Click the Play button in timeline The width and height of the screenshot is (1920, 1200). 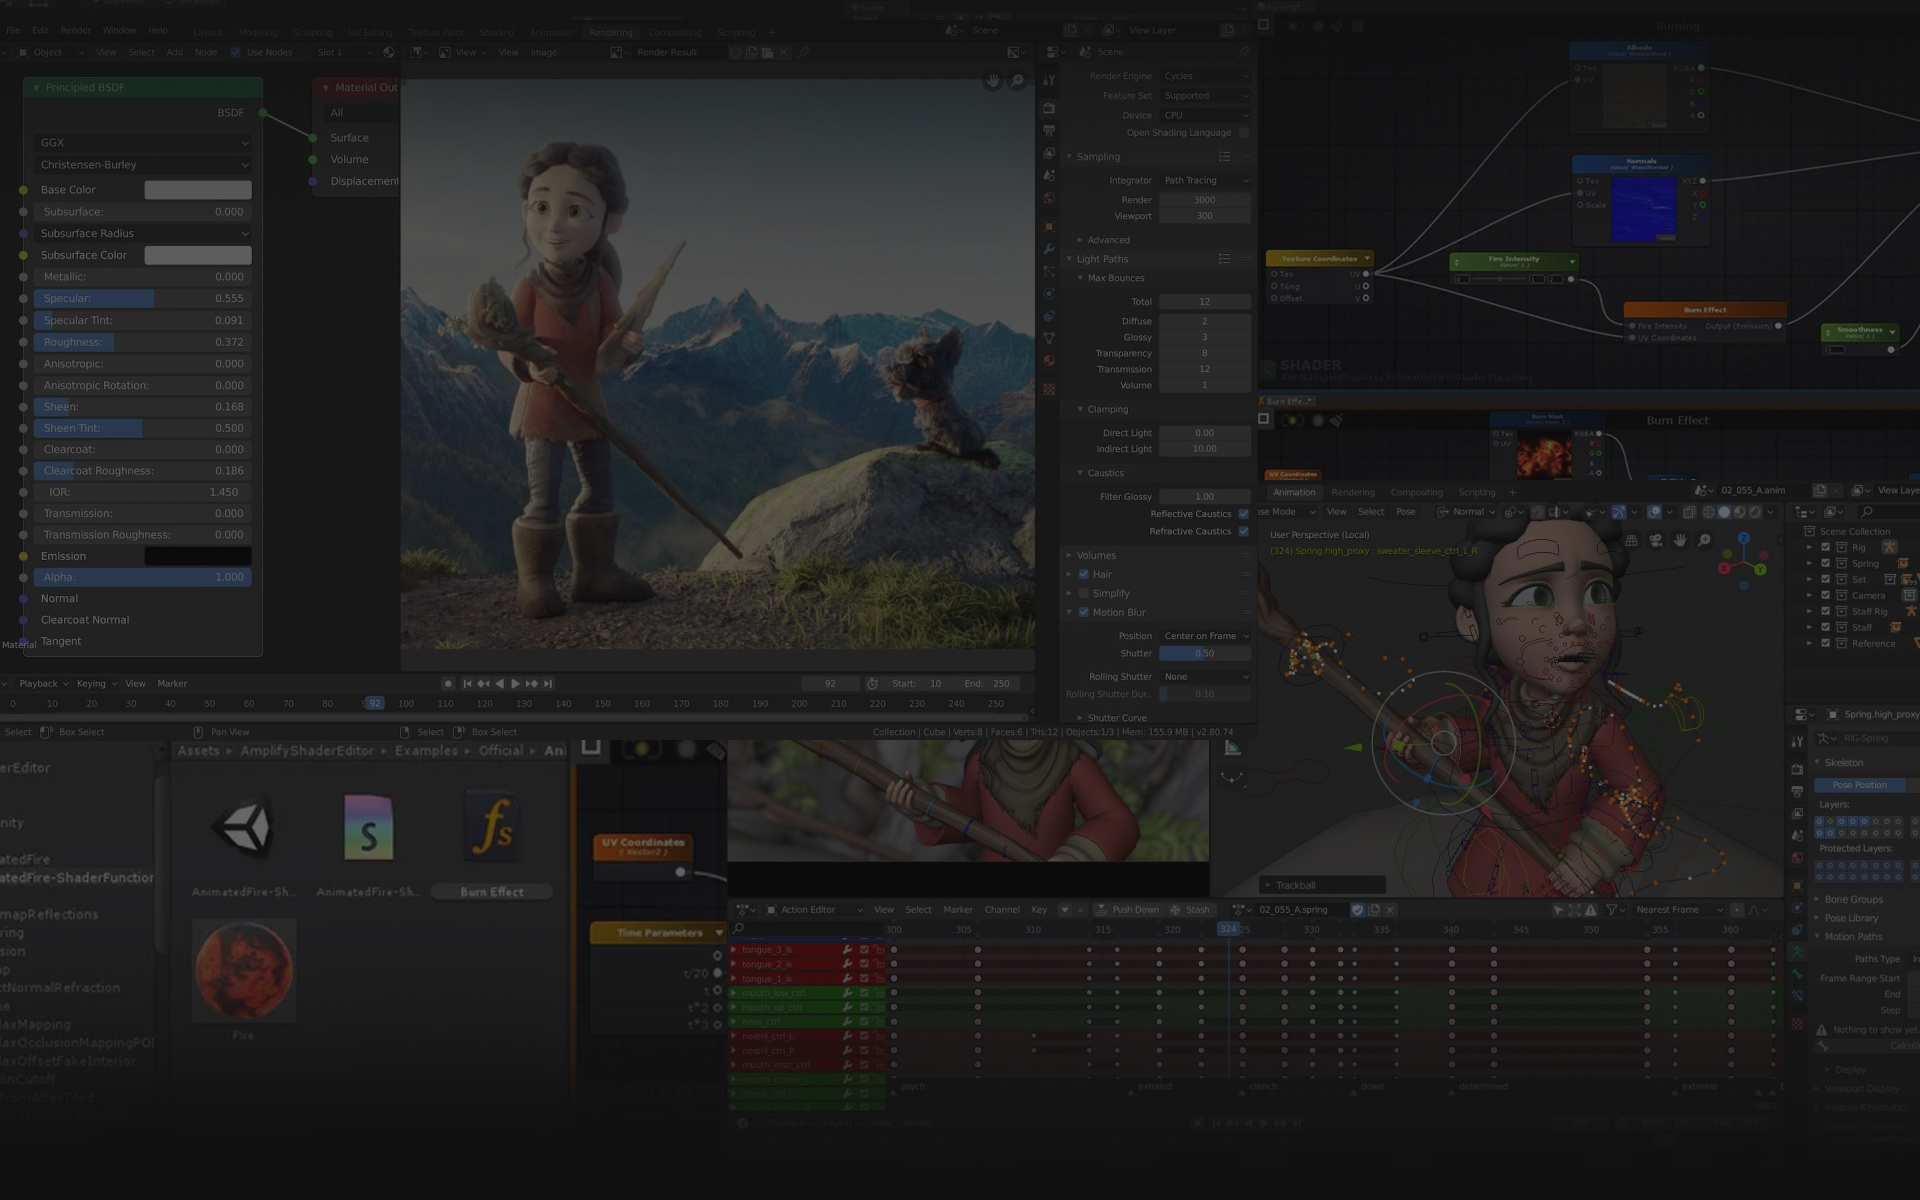(513, 683)
